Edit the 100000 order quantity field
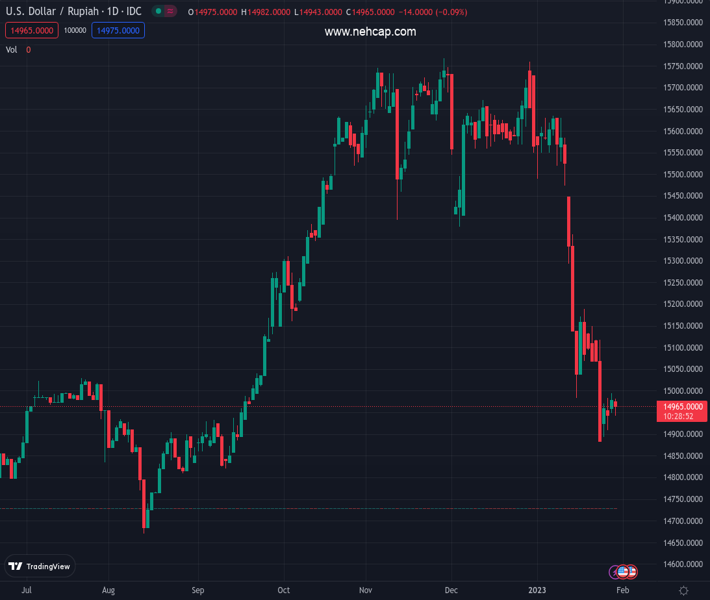Screen dimensions: 710x600 (x=75, y=30)
